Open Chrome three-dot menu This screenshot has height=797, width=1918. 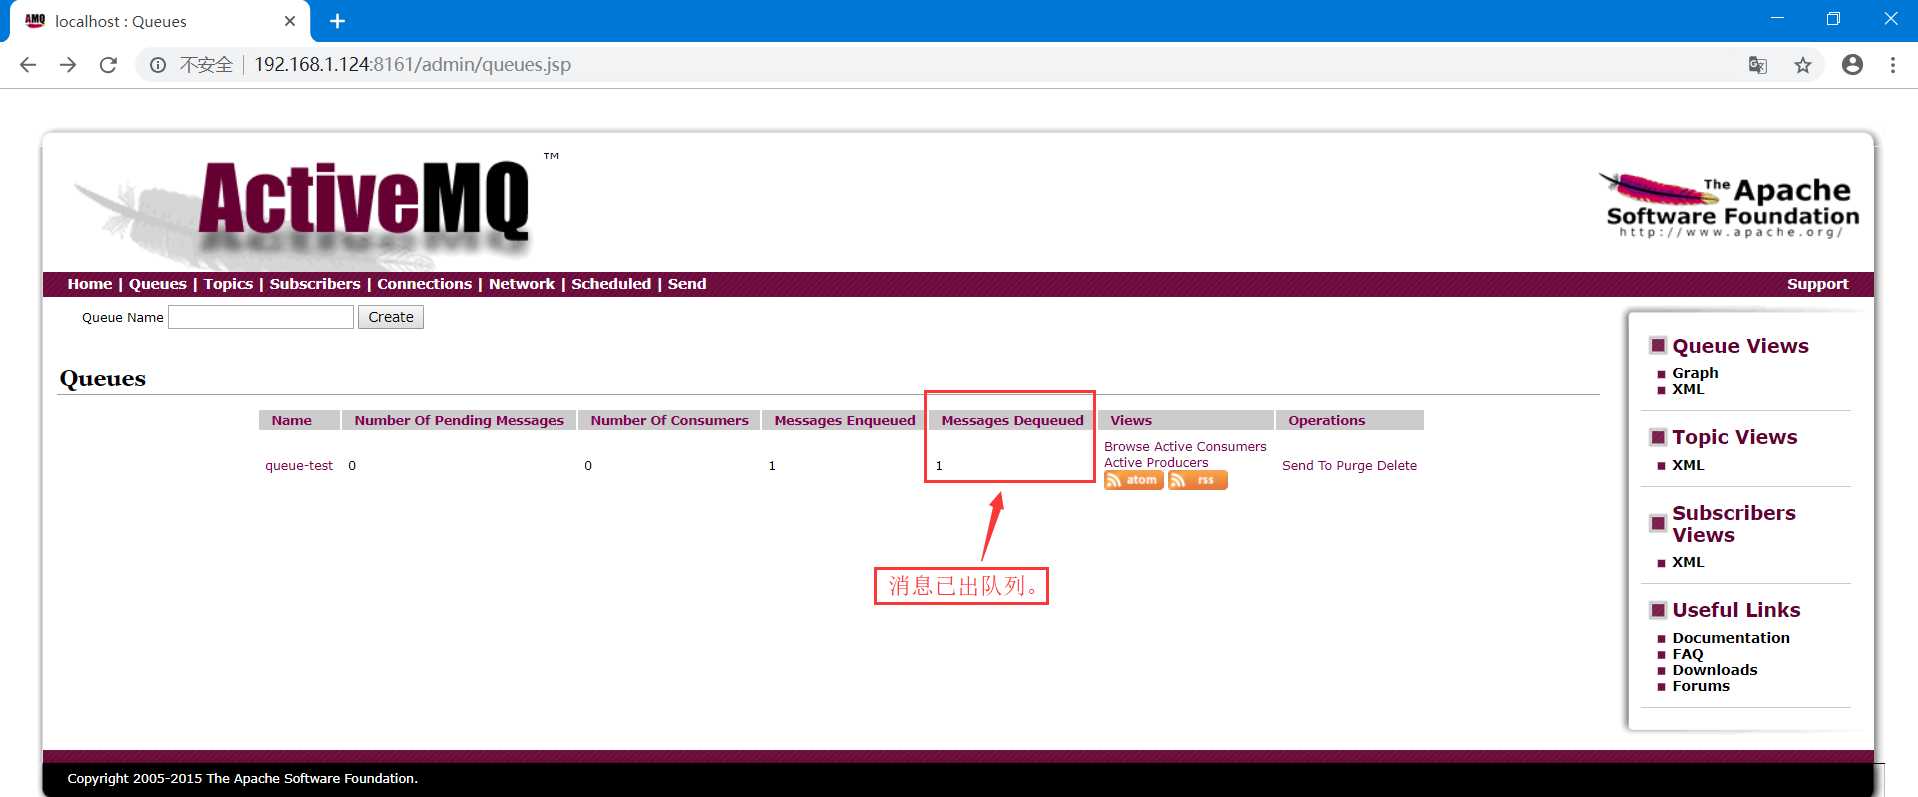(1892, 65)
